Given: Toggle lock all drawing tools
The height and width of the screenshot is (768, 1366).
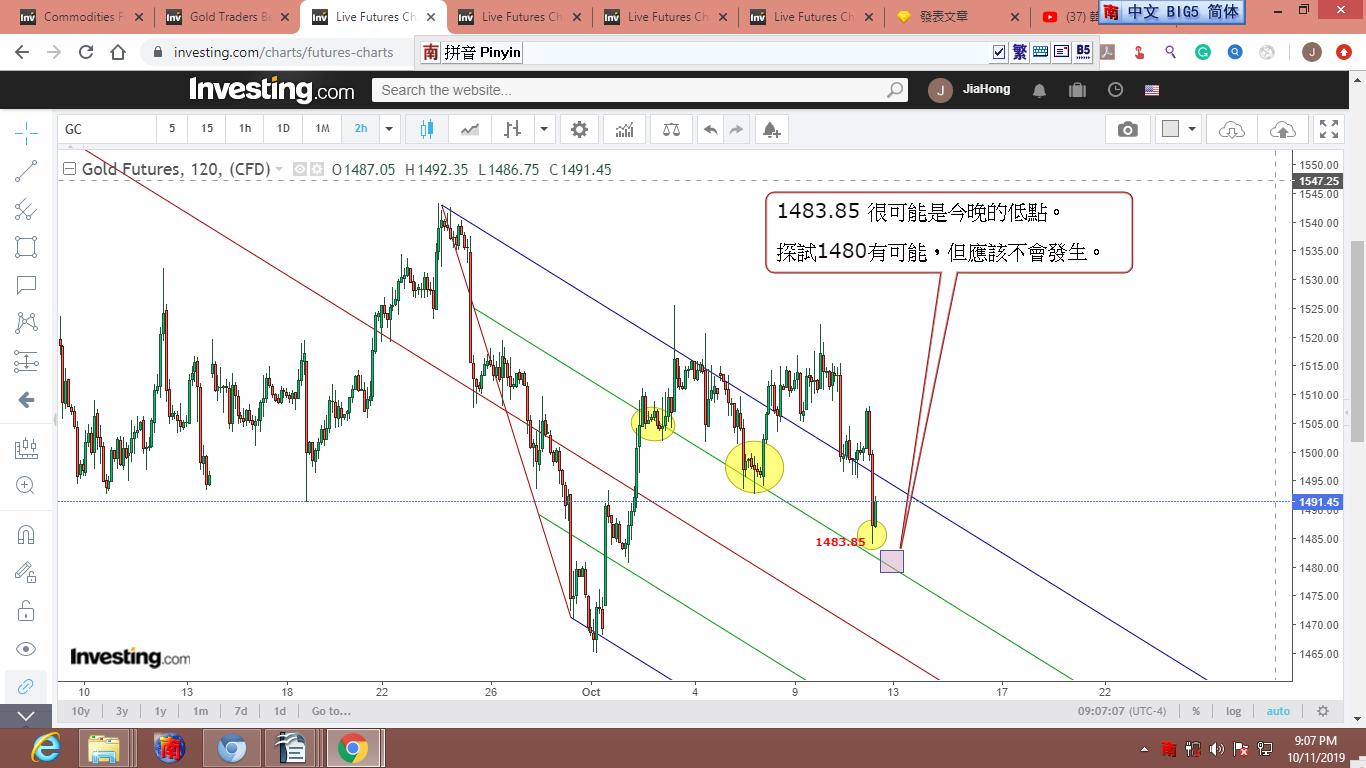Looking at the screenshot, I should [x=26, y=610].
